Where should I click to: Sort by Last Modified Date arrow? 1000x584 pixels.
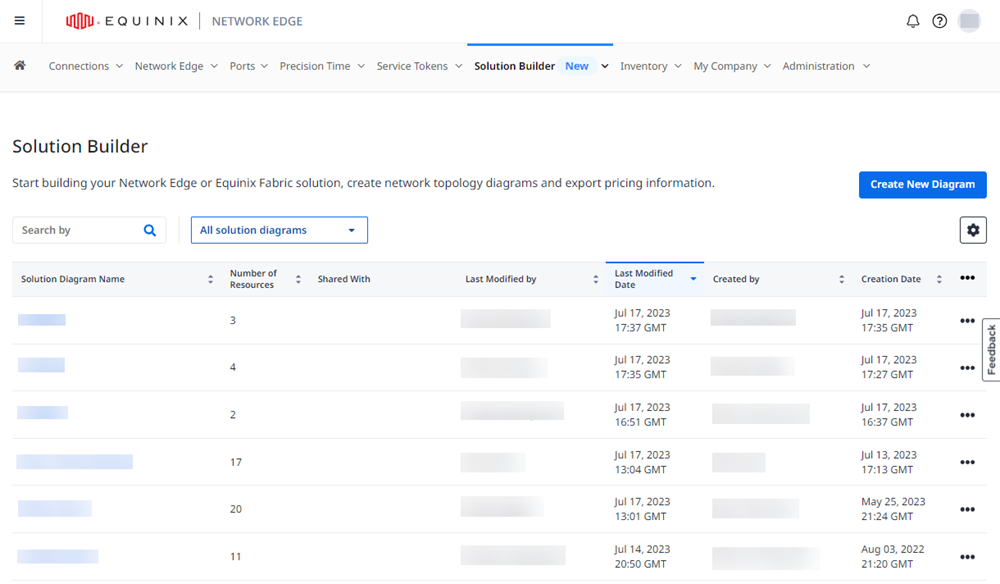click(x=693, y=279)
